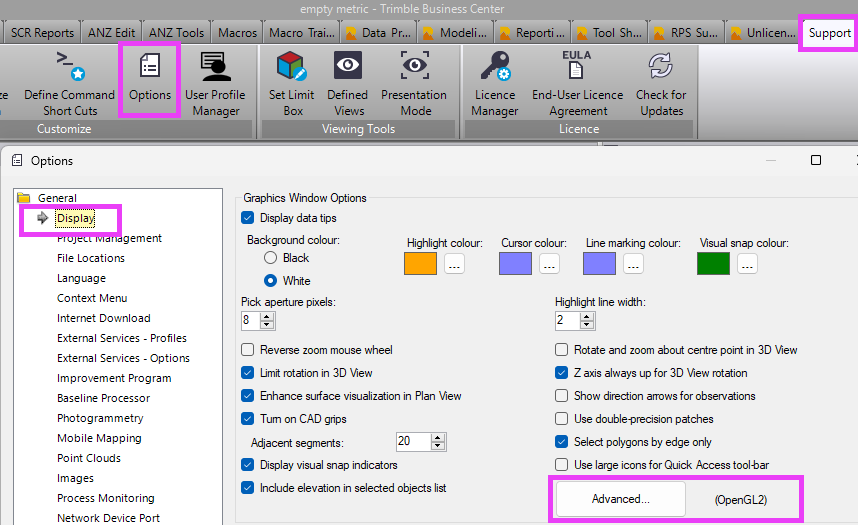Toggle Display data tips checkbox
The image size is (858, 525).
(247, 218)
